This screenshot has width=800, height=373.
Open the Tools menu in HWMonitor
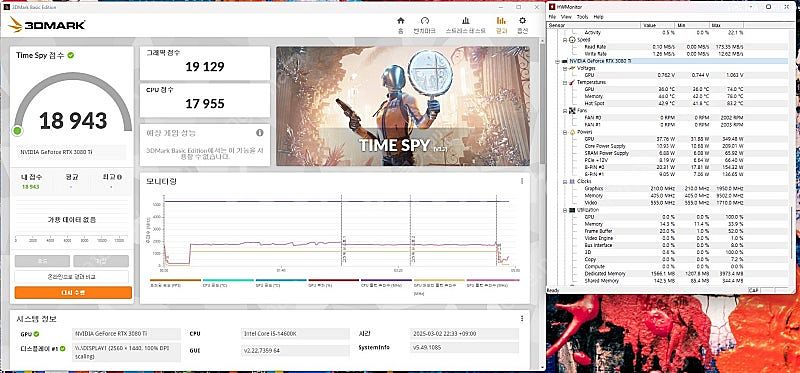[582, 17]
